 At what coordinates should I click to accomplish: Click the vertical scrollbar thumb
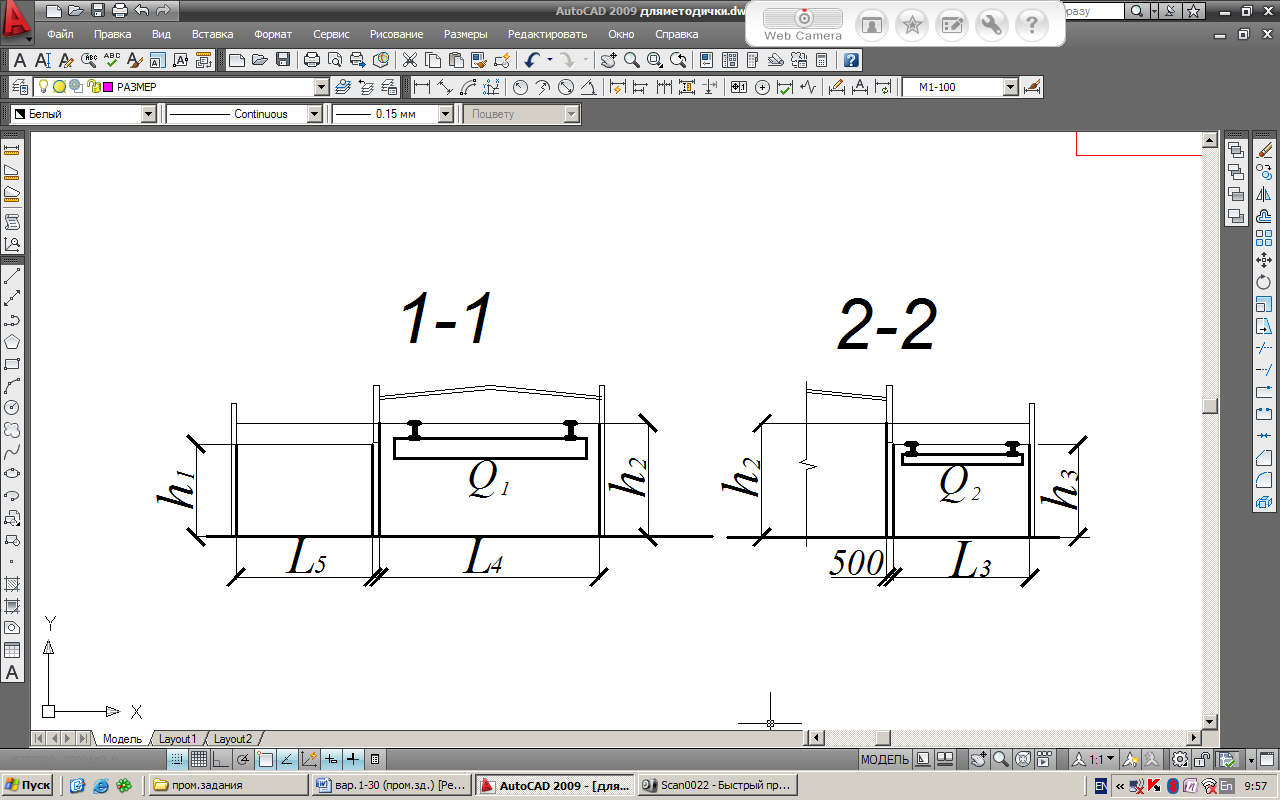pyautogui.click(x=1210, y=405)
